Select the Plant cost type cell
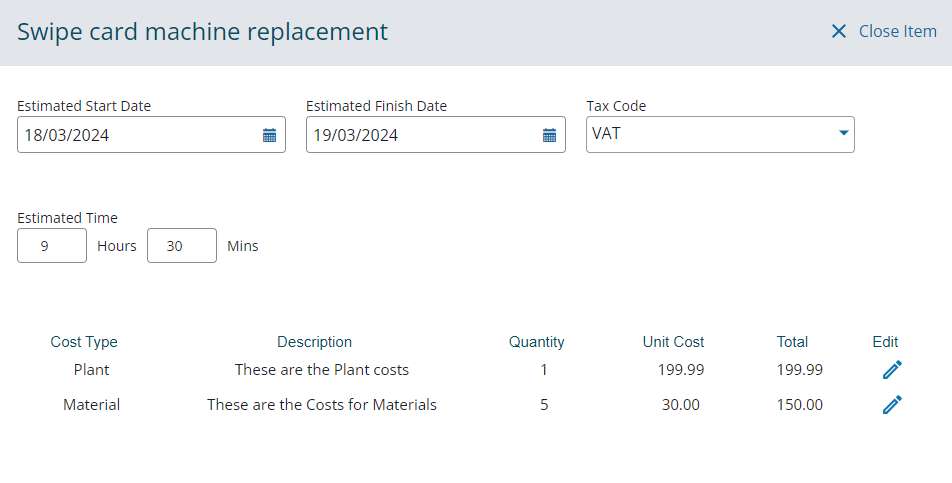 click(x=91, y=370)
